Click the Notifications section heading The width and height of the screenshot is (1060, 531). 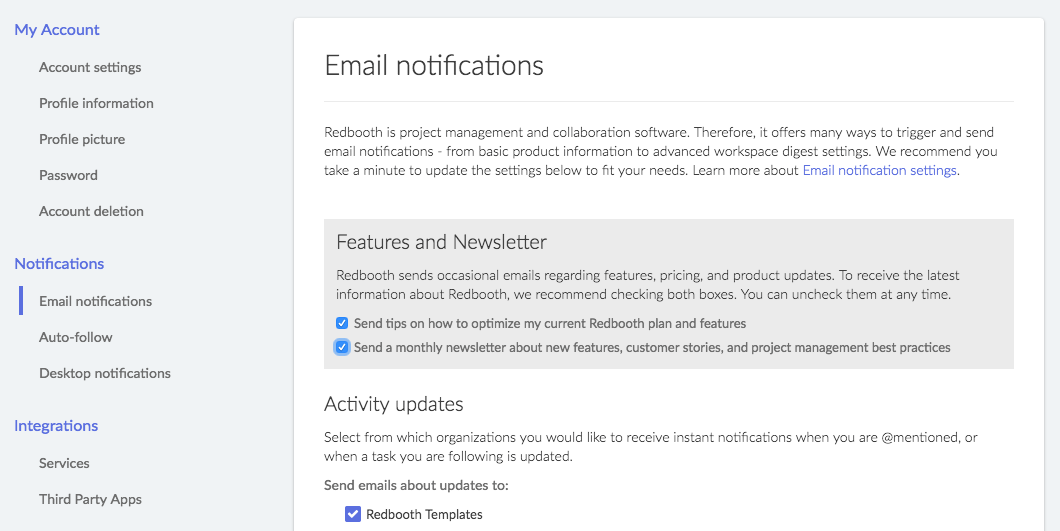tap(59, 263)
